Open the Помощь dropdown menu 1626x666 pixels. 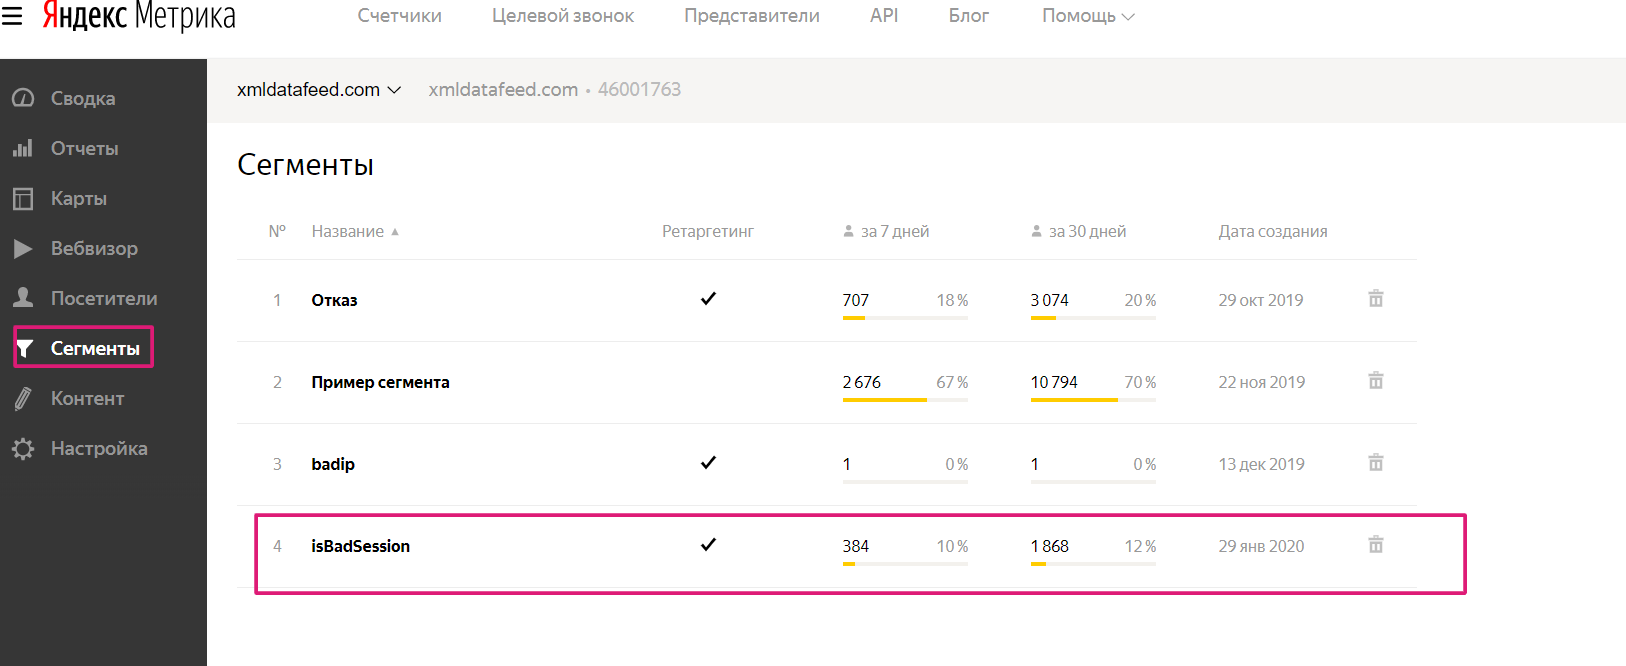pos(1087,16)
